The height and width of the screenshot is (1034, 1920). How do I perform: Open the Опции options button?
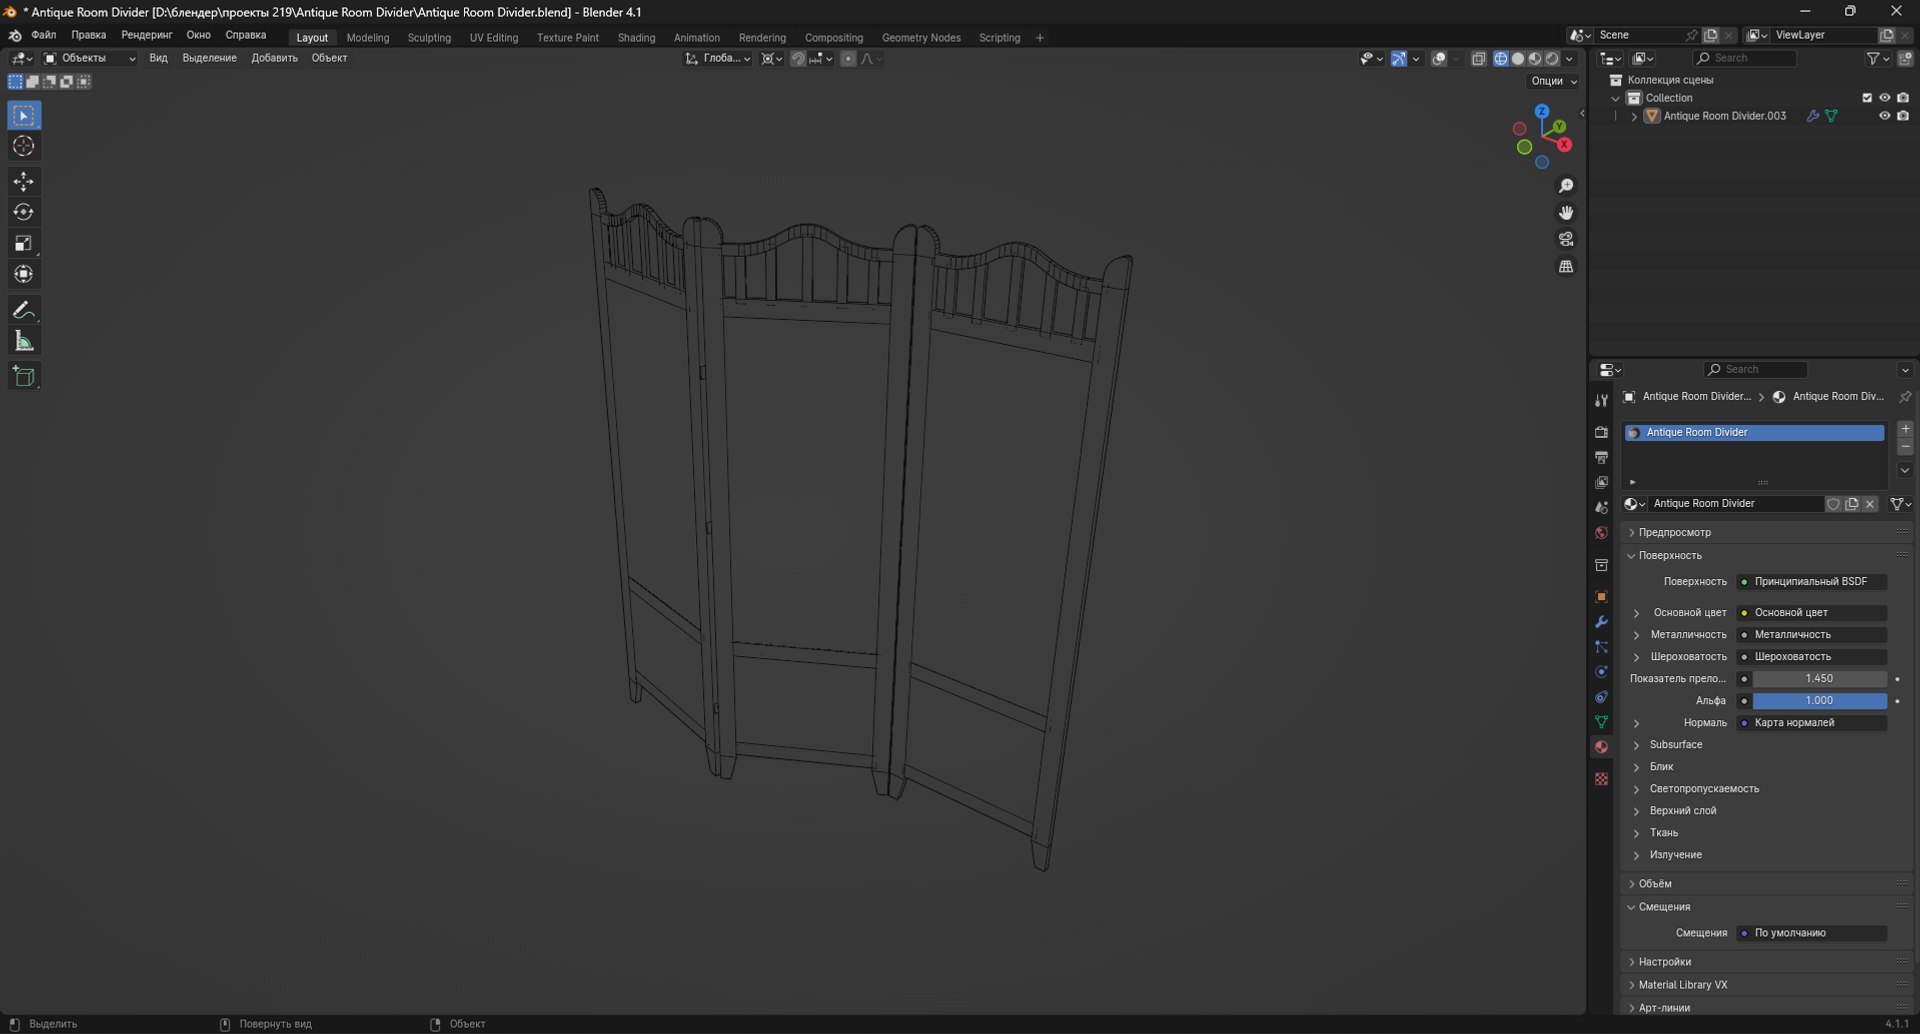tap(1554, 81)
